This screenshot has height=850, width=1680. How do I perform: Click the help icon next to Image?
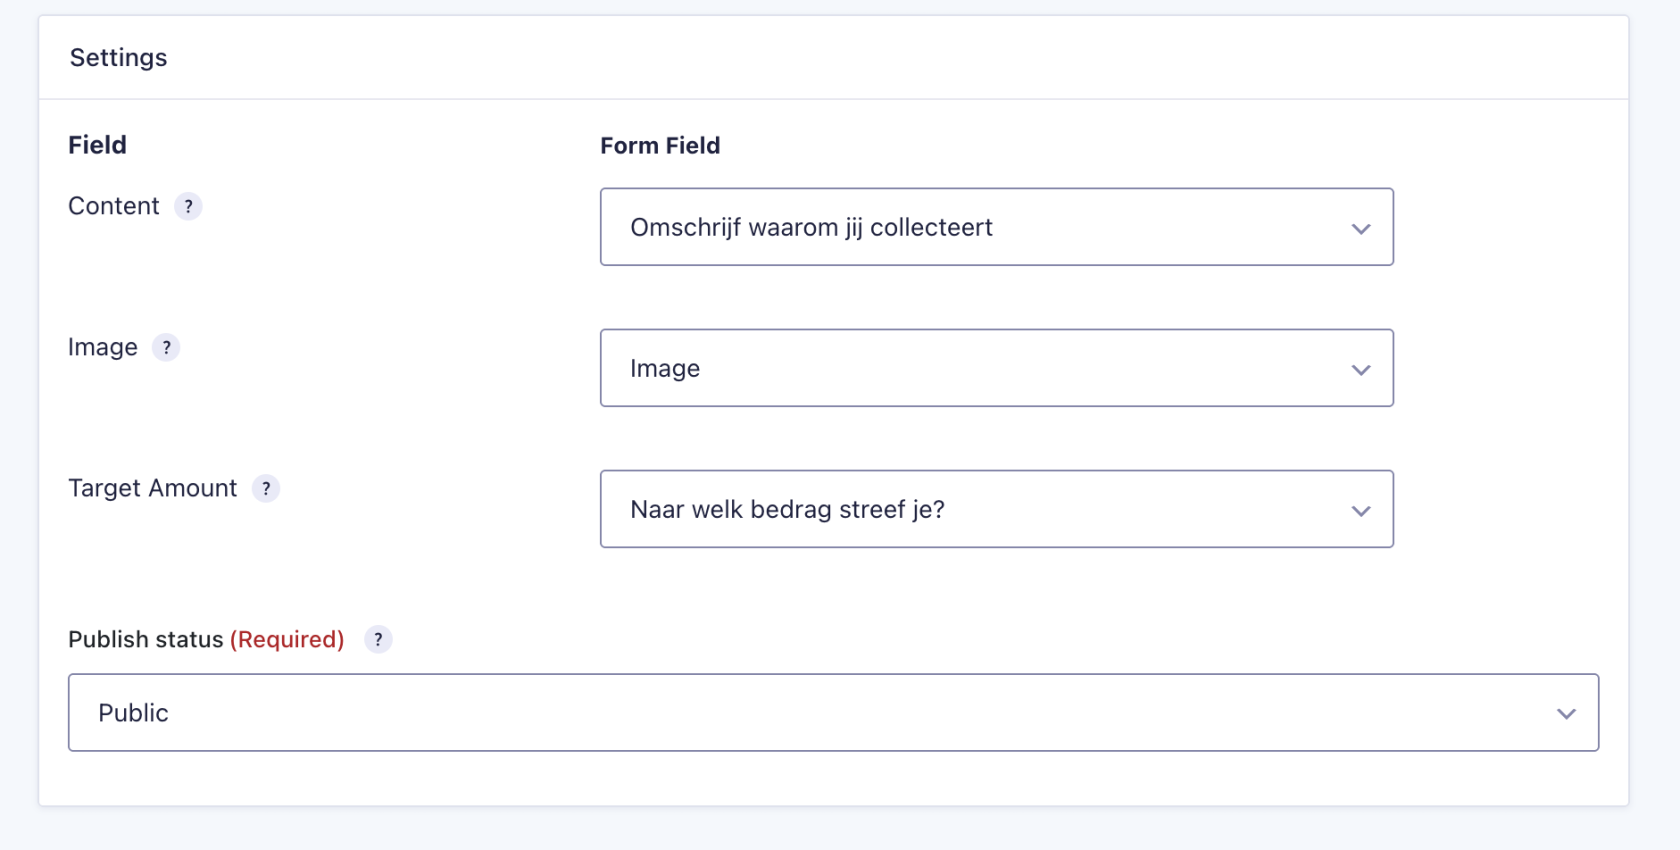click(x=167, y=347)
